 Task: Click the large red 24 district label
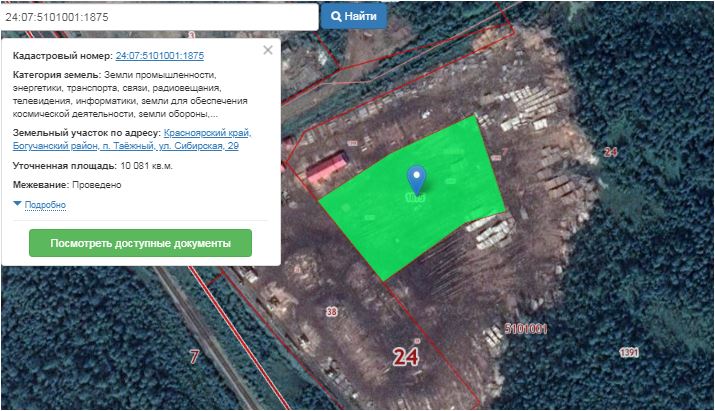[x=406, y=357]
